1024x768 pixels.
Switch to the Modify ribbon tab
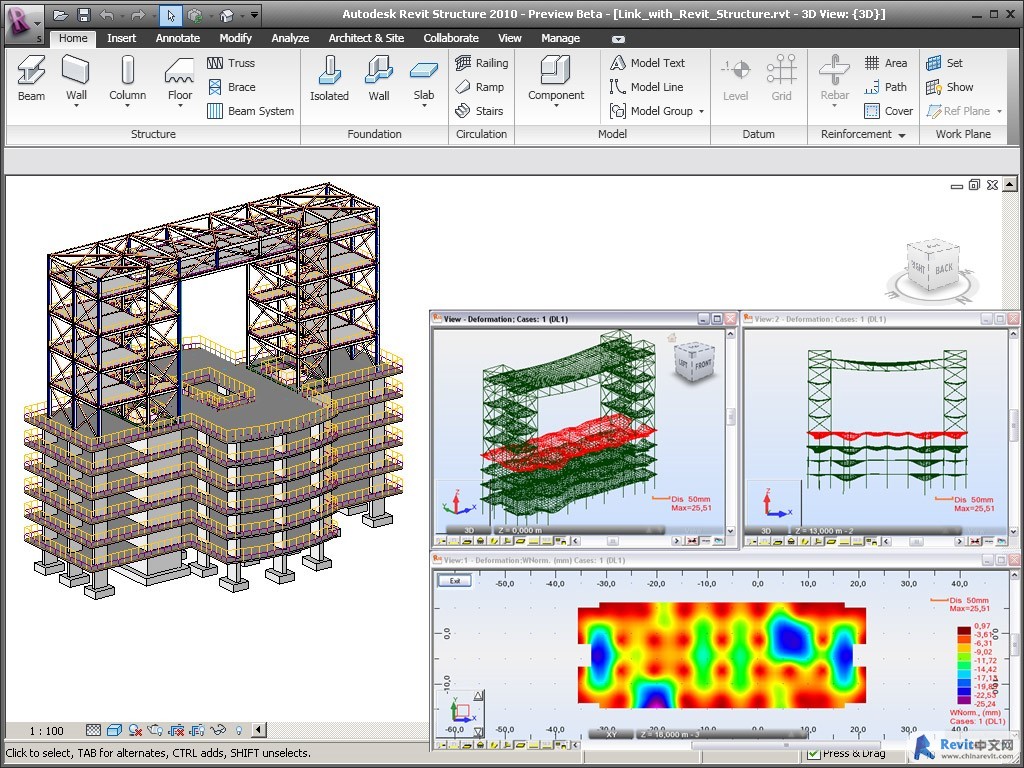235,38
